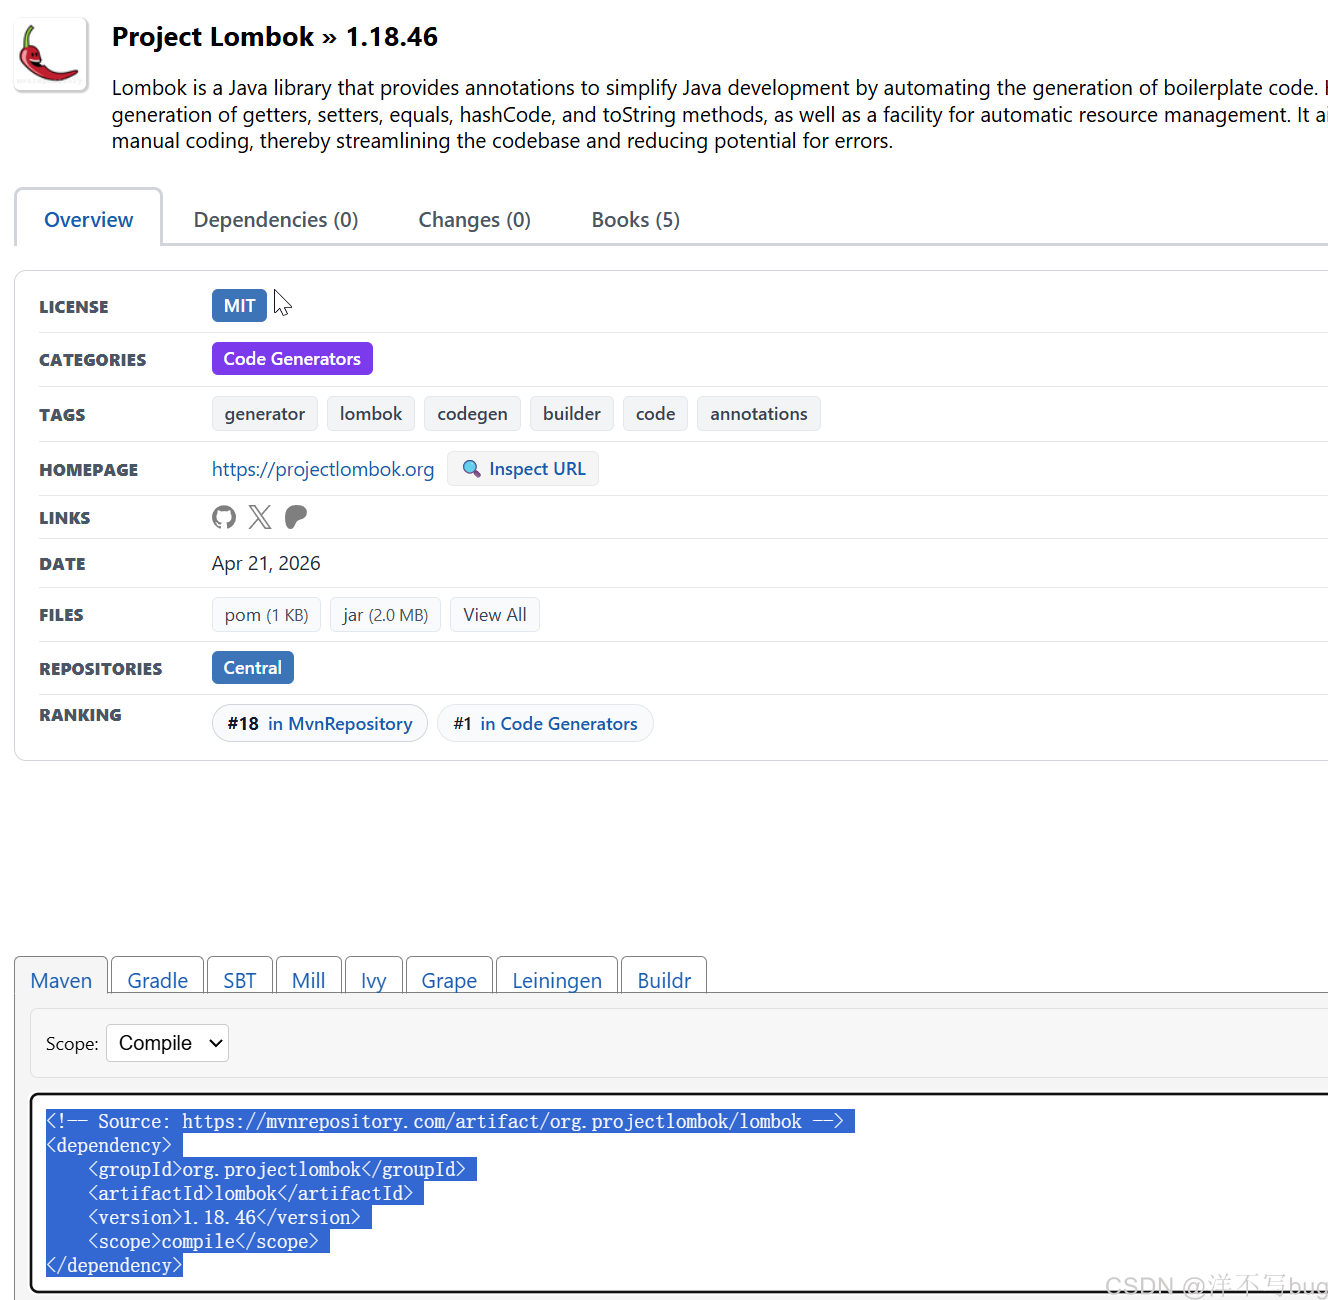Open the GitHub link icon
1328x1300 pixels.
click(224, 517)
